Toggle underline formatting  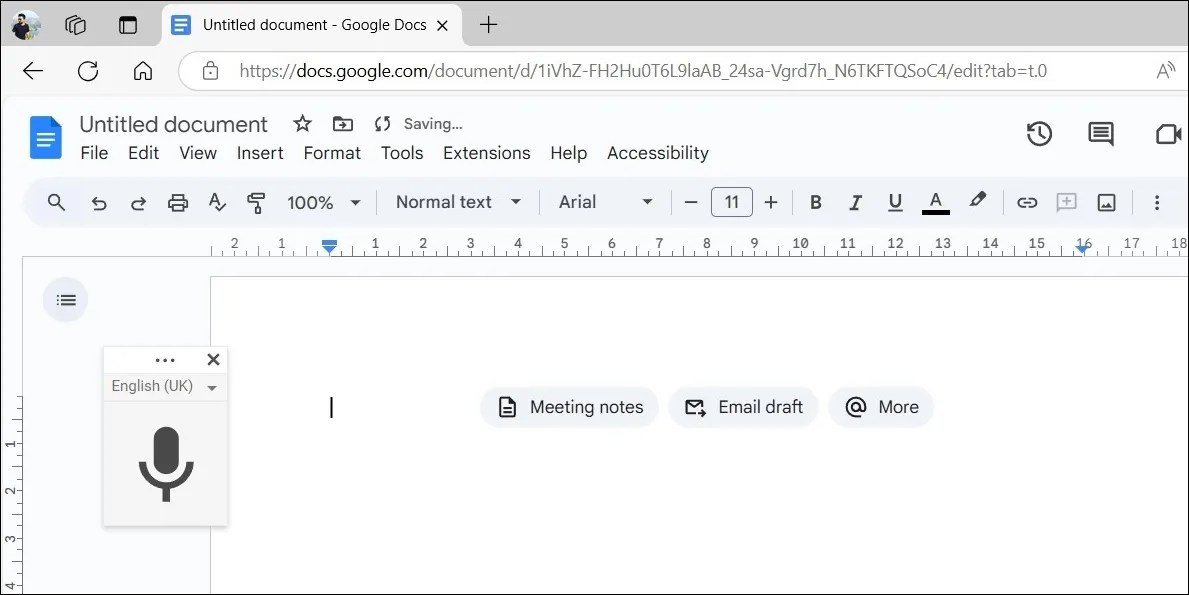point(895,202)
